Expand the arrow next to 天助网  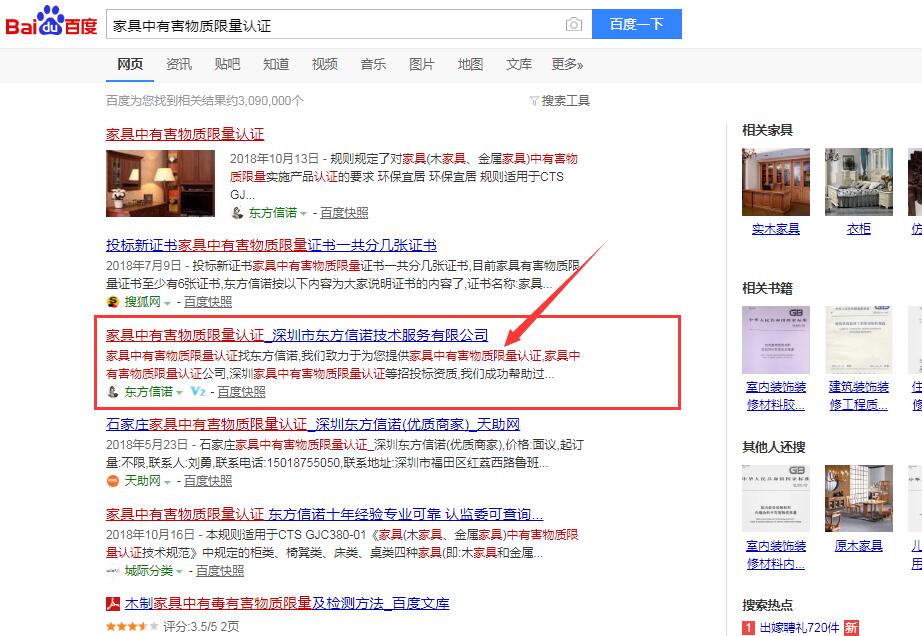click(168, 482)
